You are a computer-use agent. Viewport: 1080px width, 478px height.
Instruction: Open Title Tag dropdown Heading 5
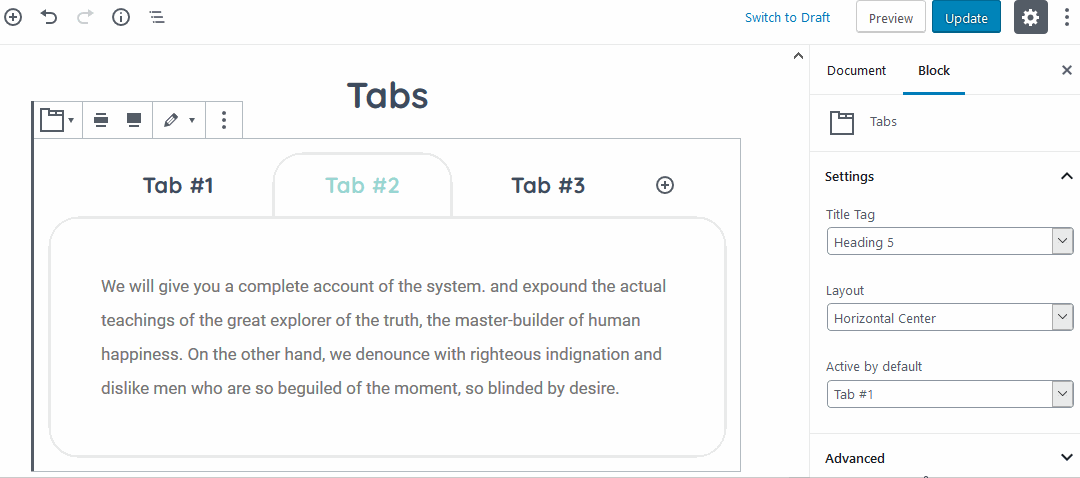point(950,242)
